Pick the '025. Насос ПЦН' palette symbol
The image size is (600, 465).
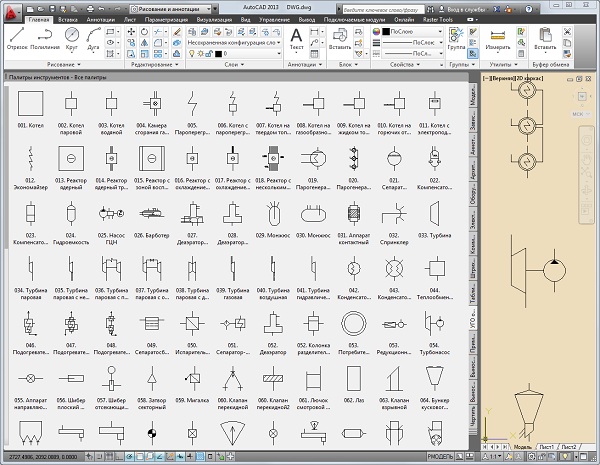[112, 212]
